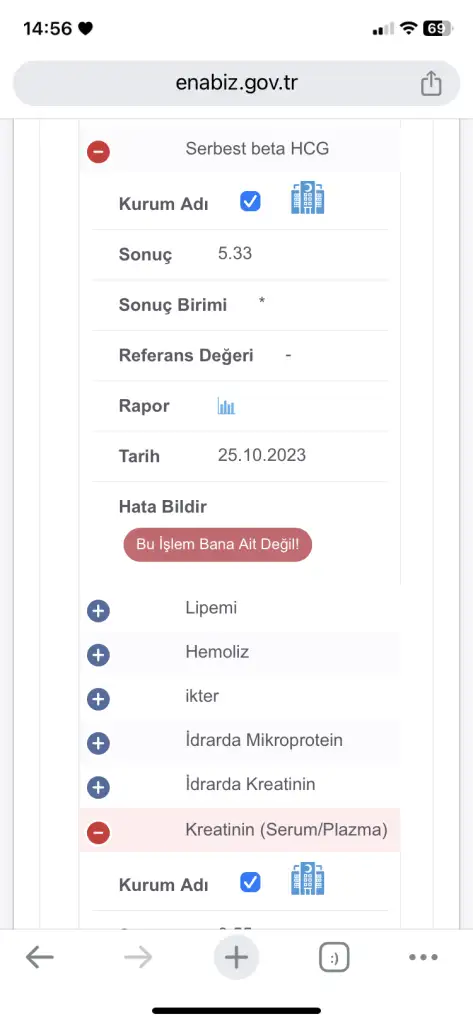
Task: Toggle Kurum Adı checkbox under Kreatinin
Action: [250, 883]
